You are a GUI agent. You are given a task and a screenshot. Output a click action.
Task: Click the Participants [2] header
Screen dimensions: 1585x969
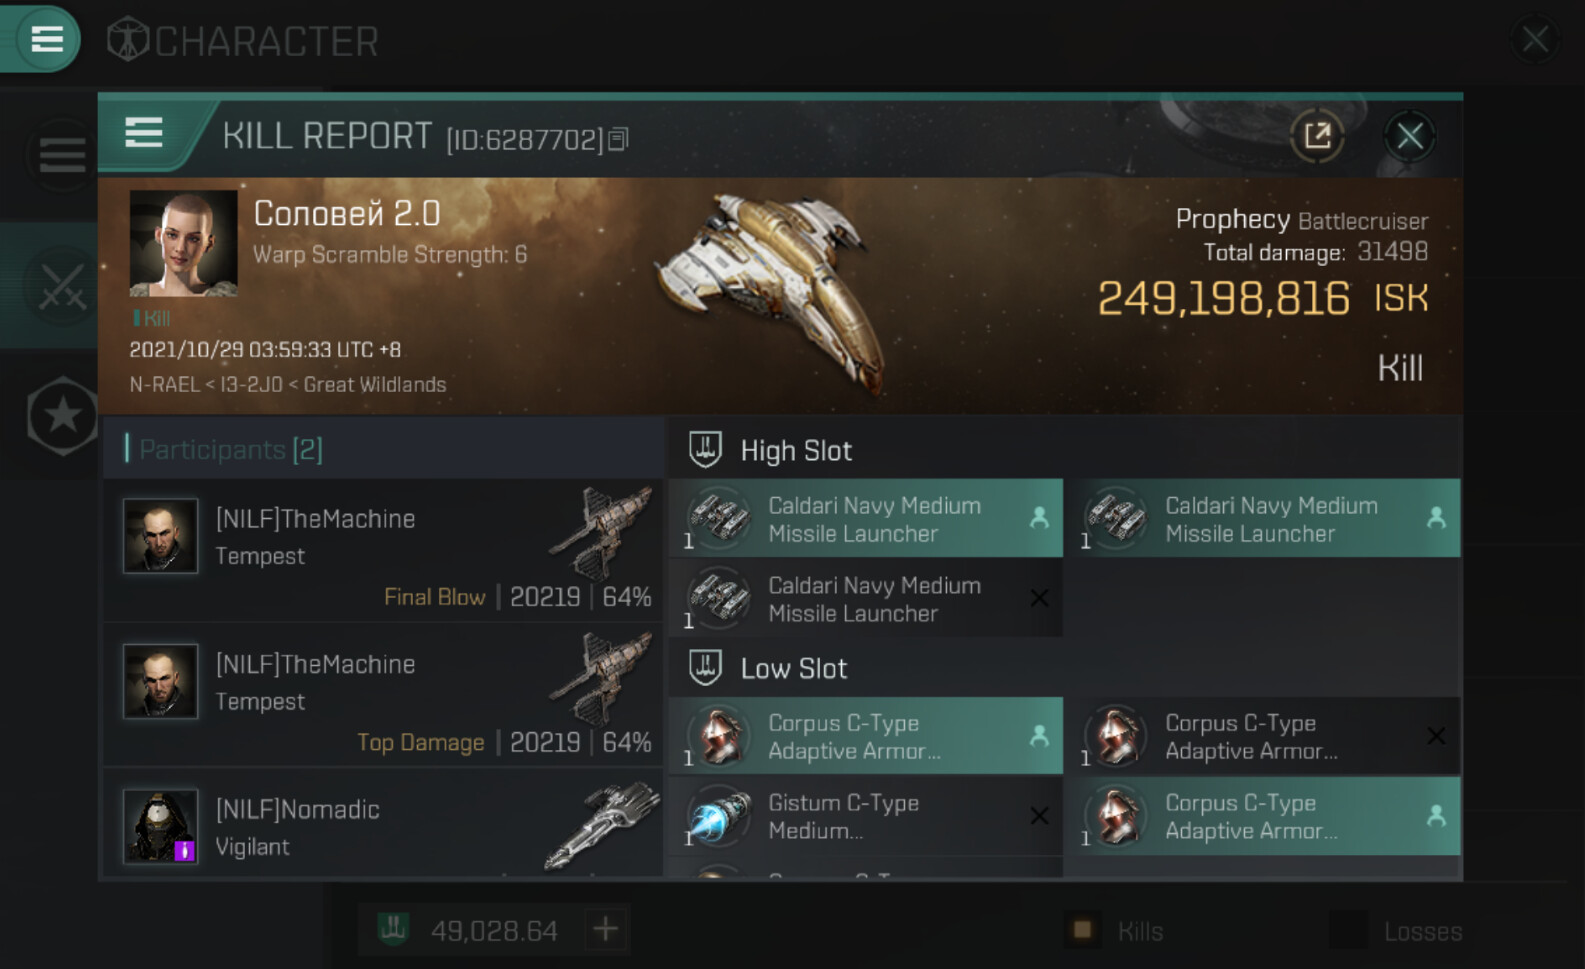[230, 450]
